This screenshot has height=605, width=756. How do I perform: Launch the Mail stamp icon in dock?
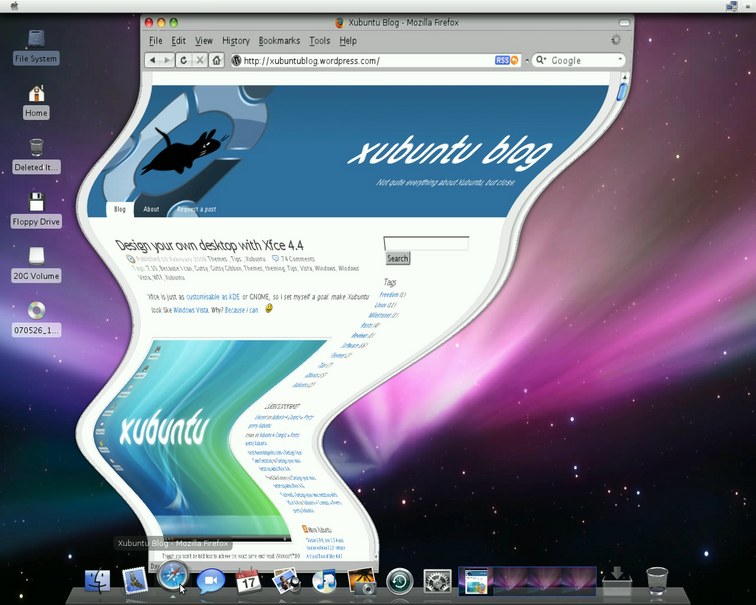pos(135,580)
